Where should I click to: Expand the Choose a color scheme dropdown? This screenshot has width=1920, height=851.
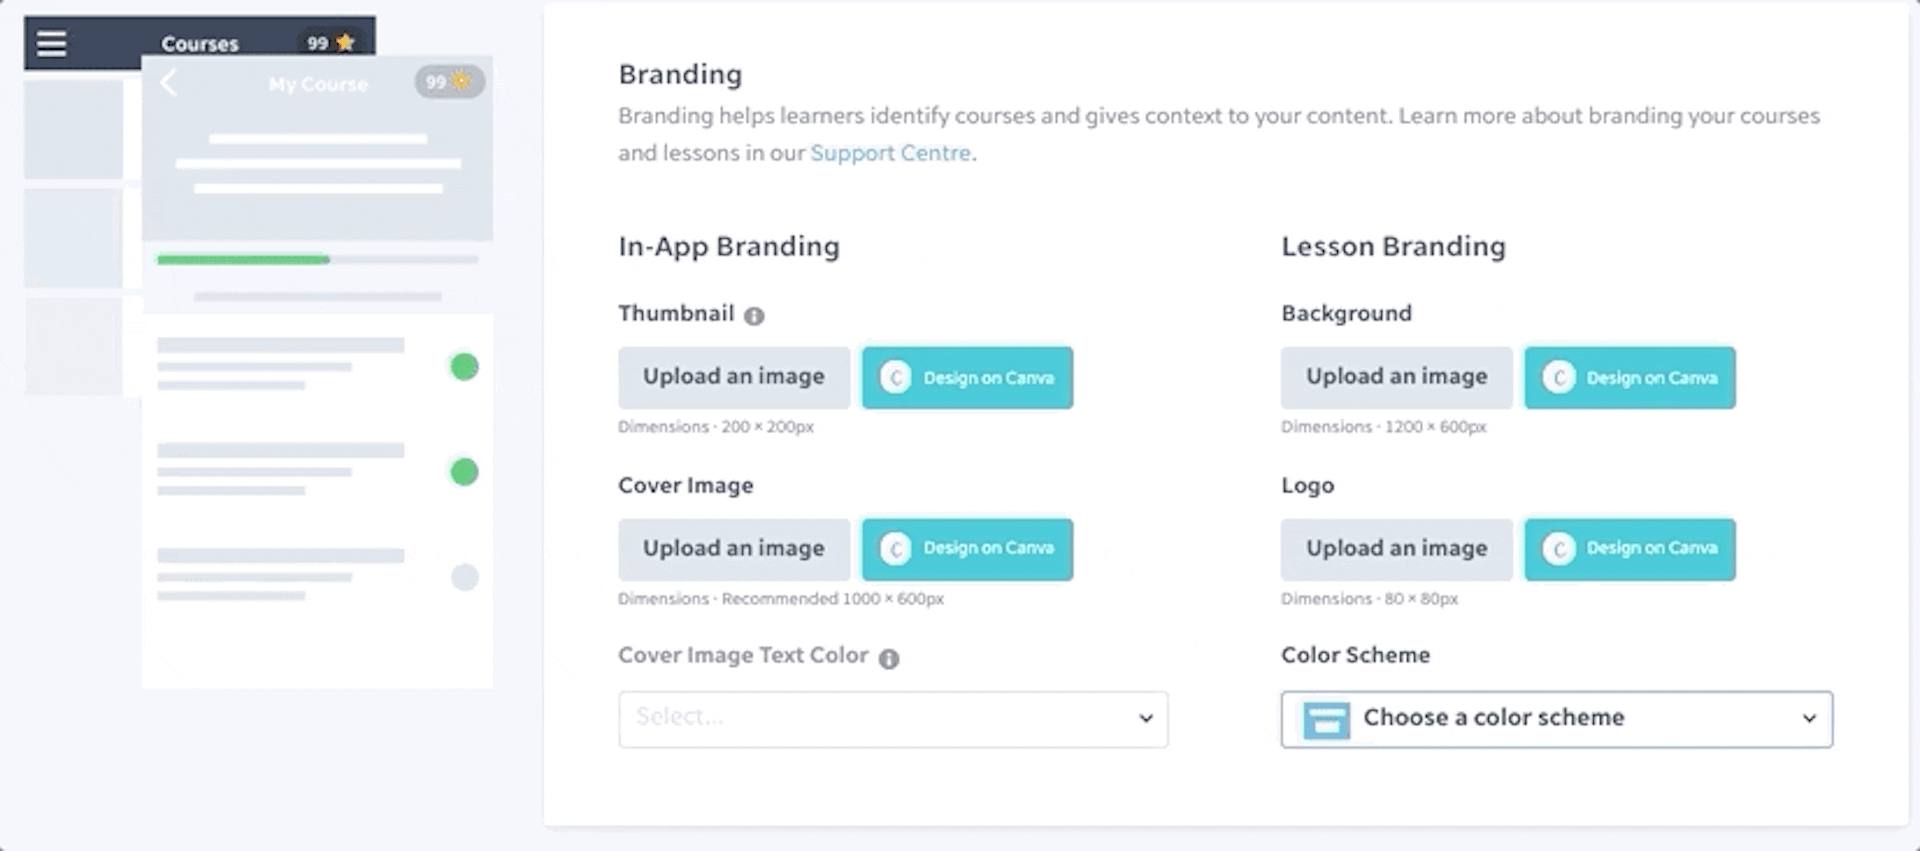[1556, 719]
